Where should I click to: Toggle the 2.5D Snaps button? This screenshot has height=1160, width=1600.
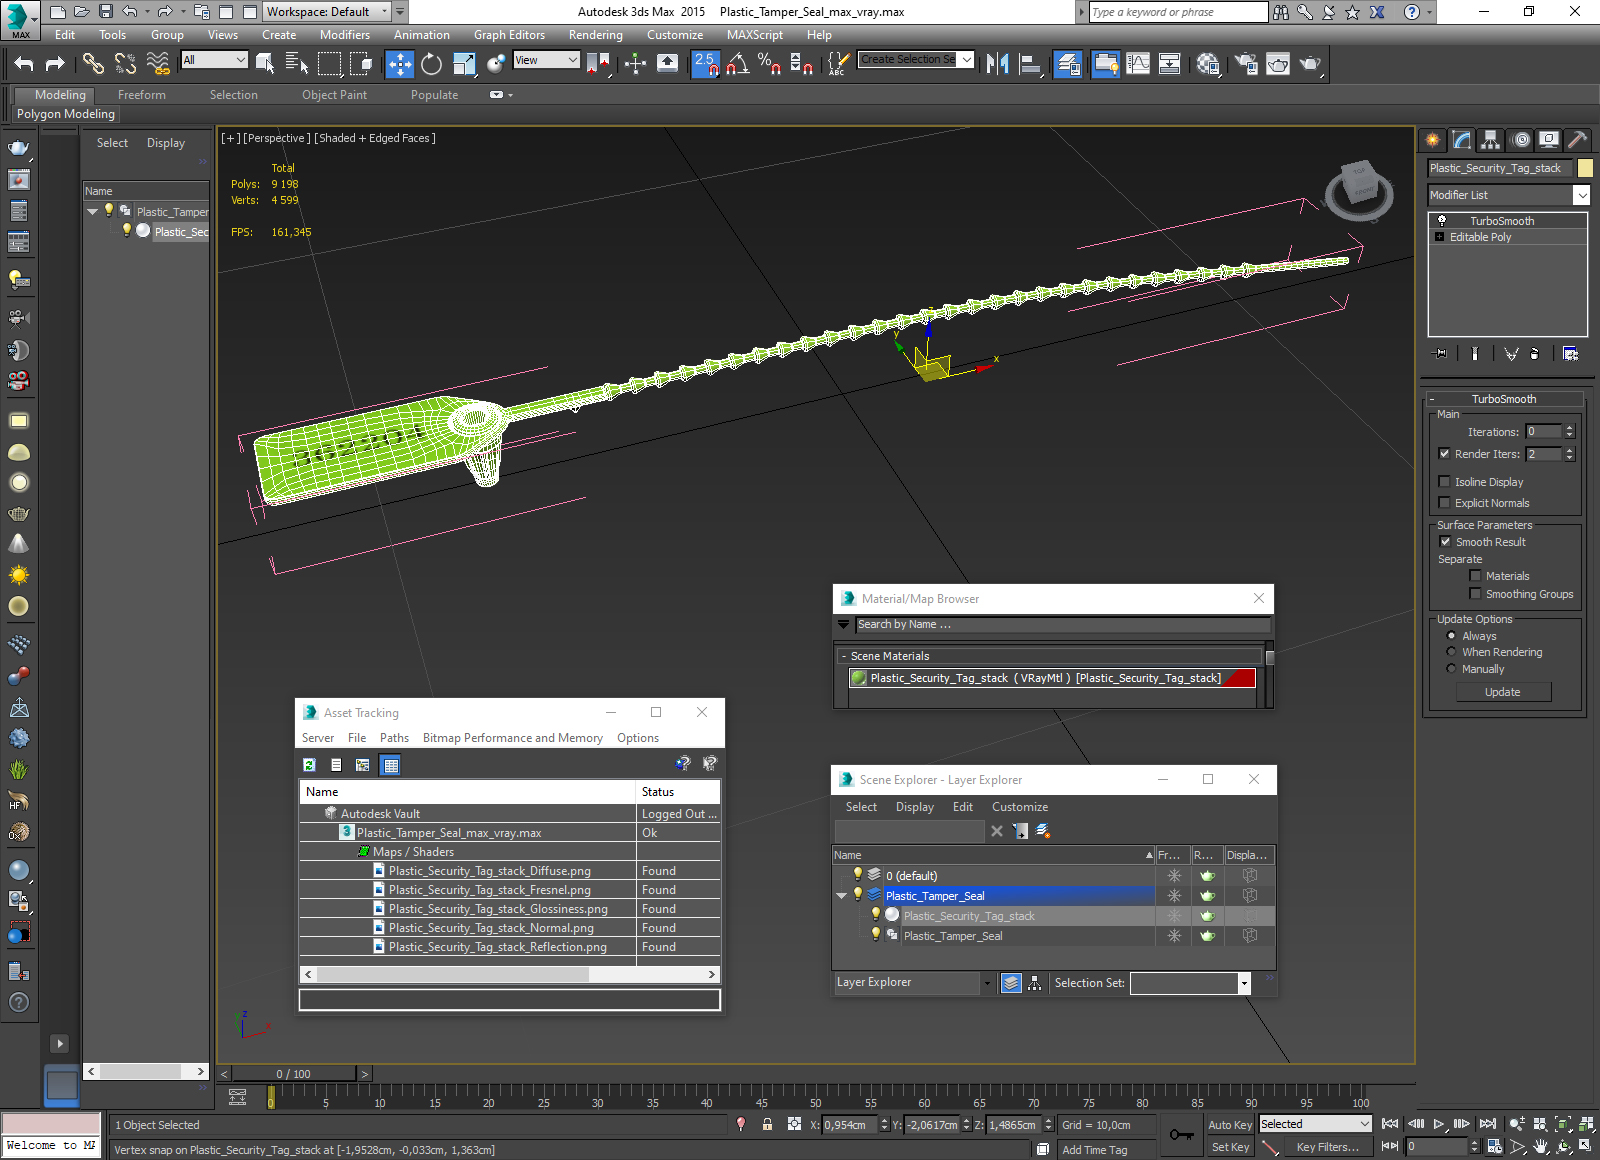[705, 64]
